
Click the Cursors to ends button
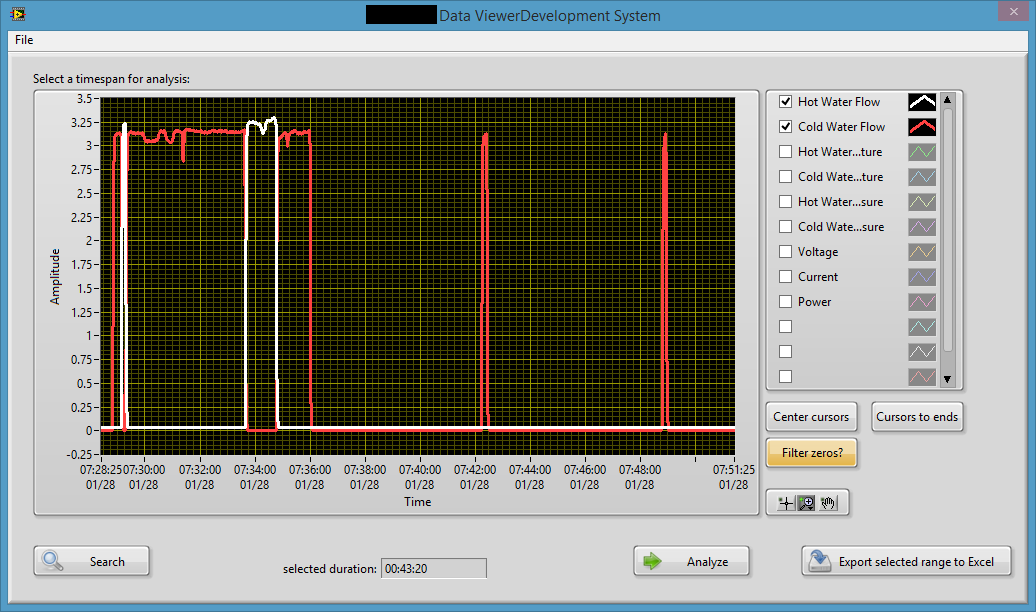click(917, 417)
